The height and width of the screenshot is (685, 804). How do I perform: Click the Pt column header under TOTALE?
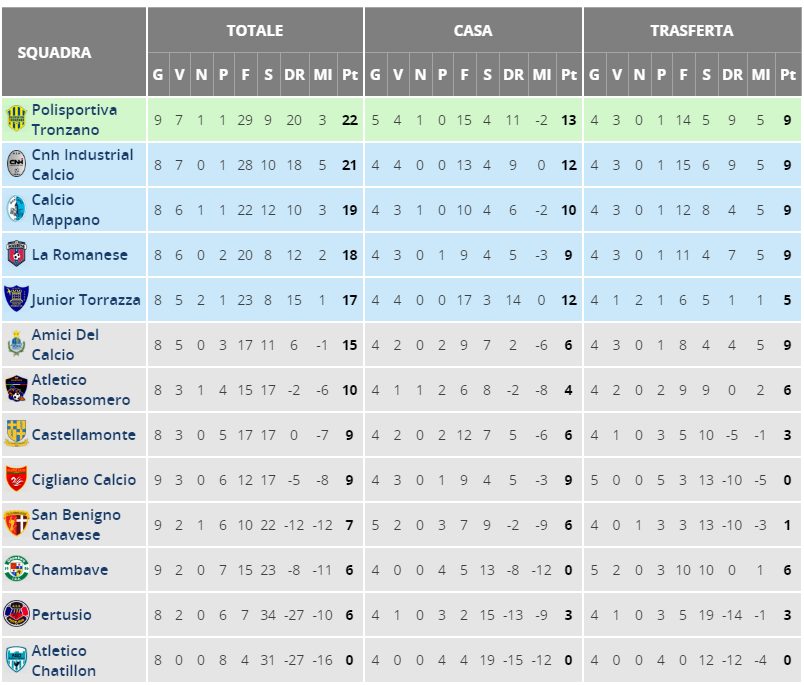click(350, 75)
